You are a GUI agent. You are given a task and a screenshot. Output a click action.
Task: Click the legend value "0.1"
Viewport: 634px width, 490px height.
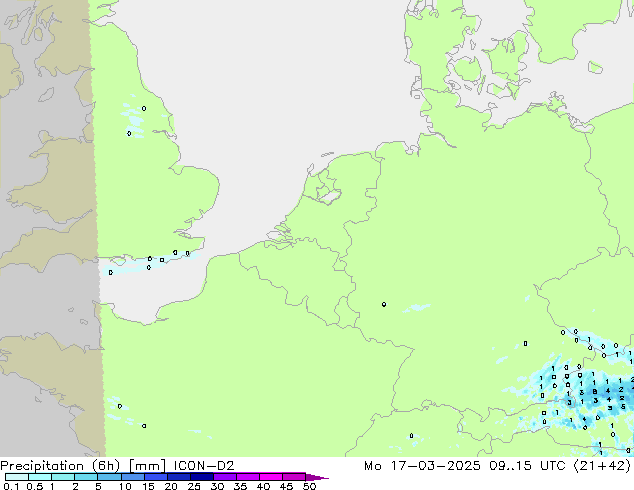[x=11, y=486]
